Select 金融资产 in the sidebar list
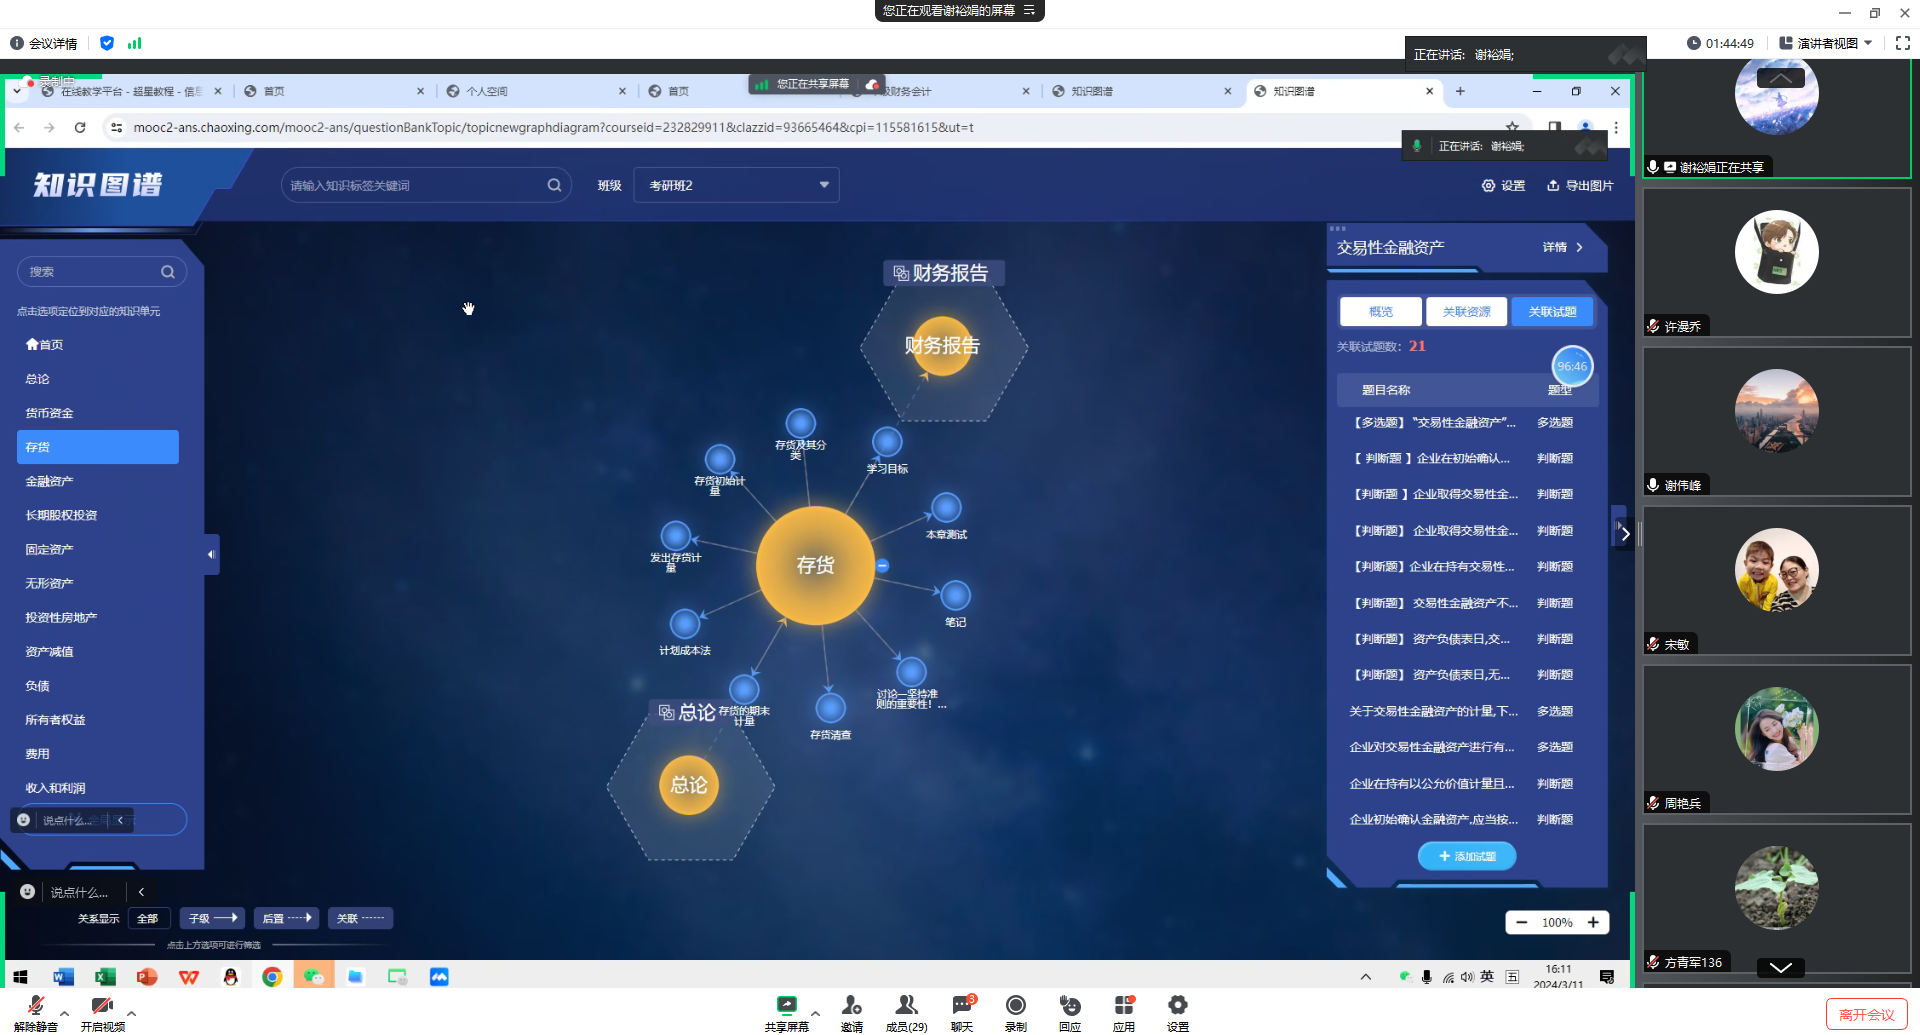1920x1035 pixels. point(49,481)
